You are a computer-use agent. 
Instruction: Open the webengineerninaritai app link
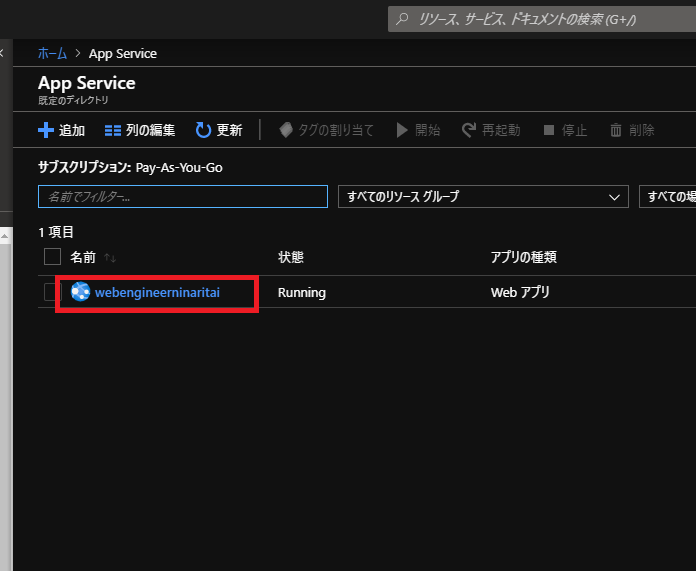pyautogui.click(x=157, y=293)
